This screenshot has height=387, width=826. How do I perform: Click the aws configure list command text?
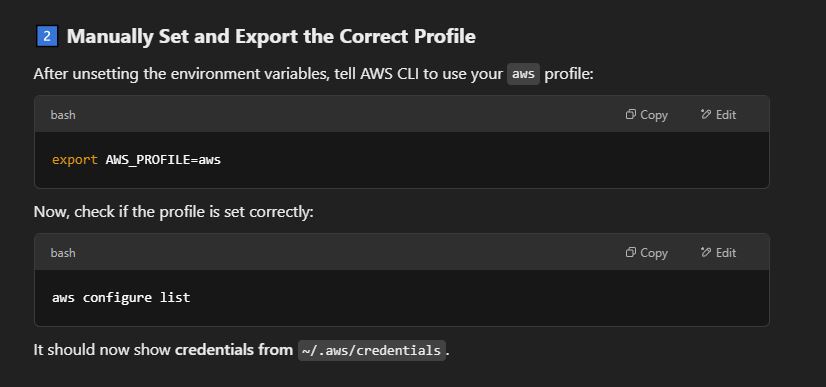[x=121, y=297]
